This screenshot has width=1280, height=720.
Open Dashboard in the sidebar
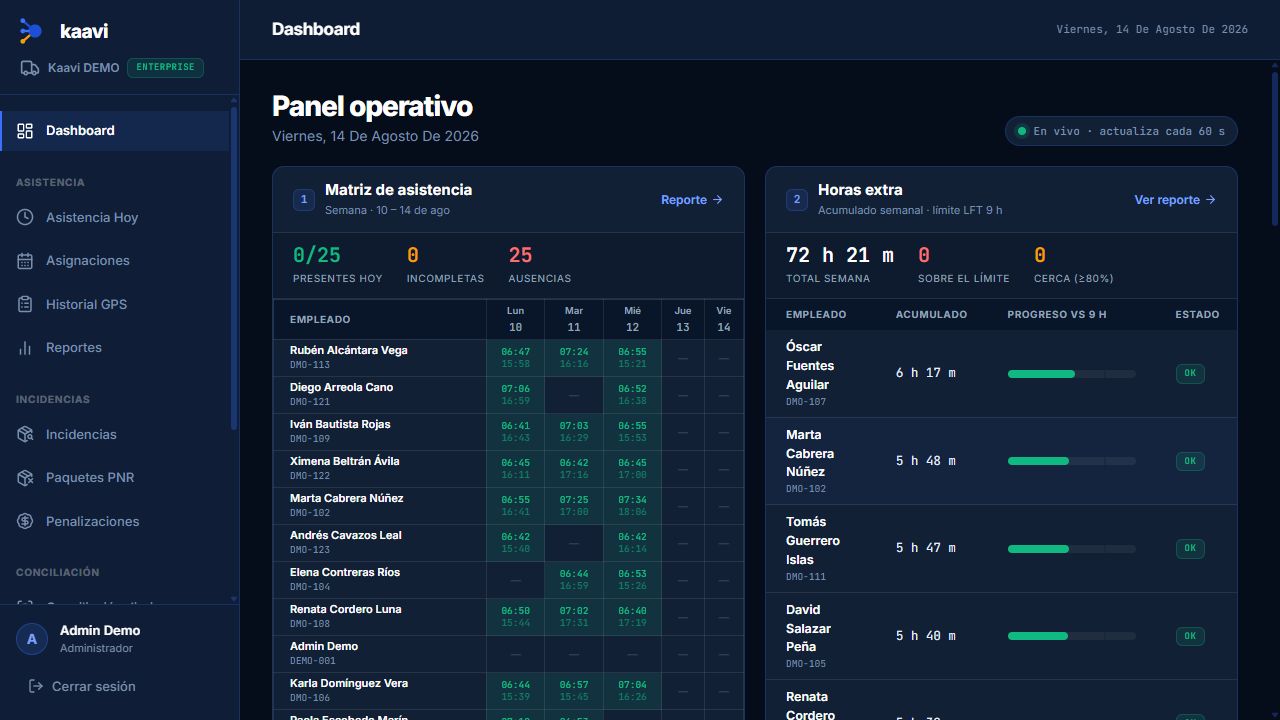point(115,131)
